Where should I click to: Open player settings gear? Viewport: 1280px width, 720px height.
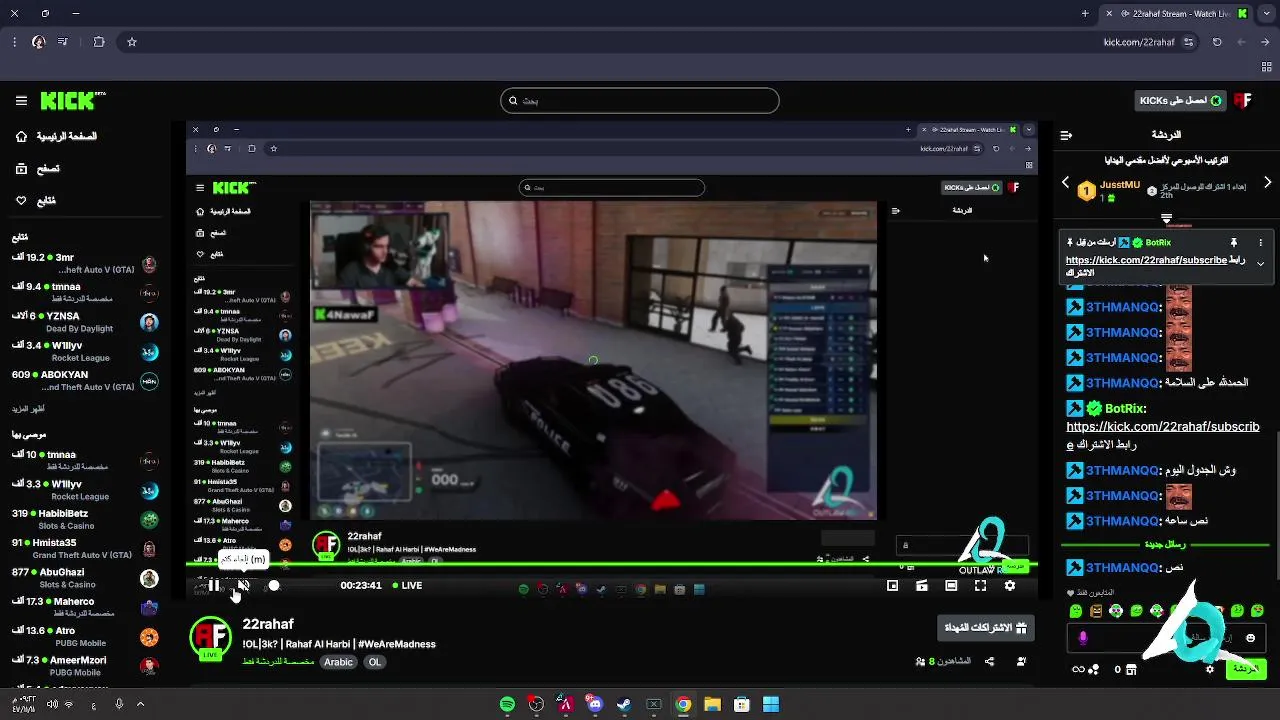(1010, 586)
